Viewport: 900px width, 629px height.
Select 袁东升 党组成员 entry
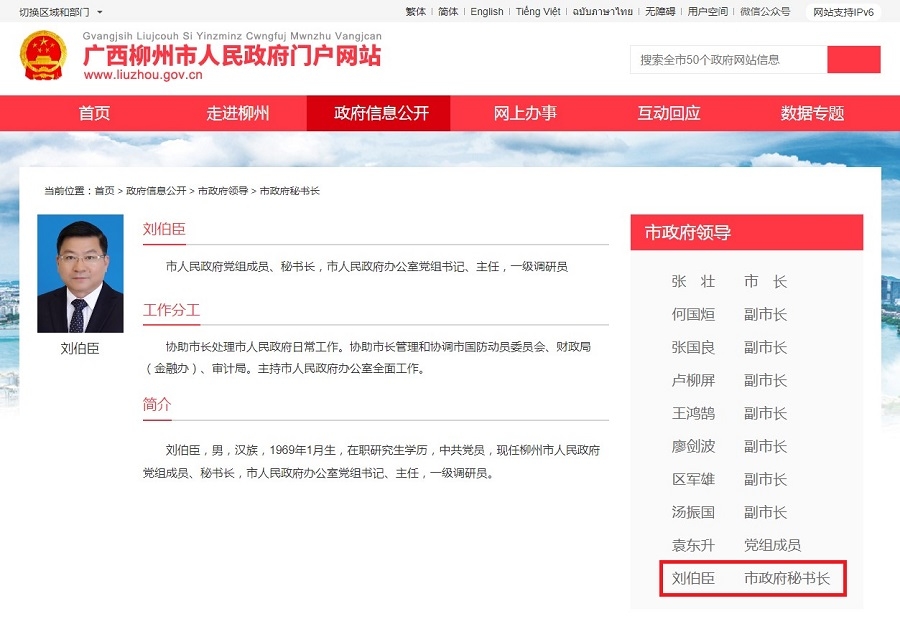pos(735,546)
